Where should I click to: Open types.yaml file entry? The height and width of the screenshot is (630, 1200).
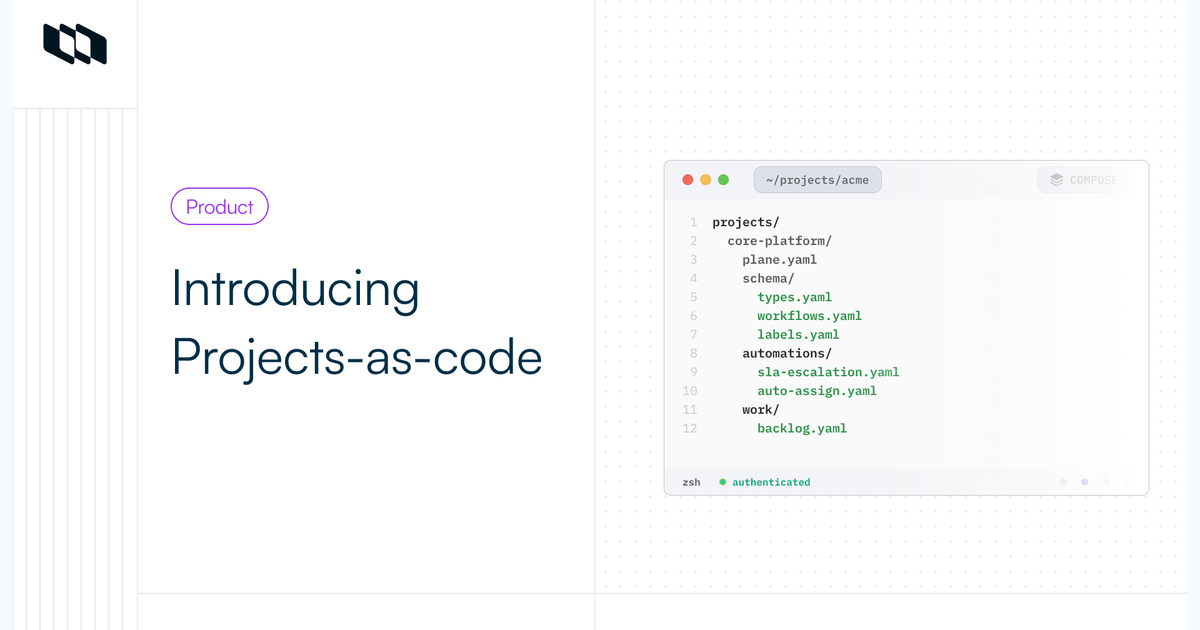point(795,297)
